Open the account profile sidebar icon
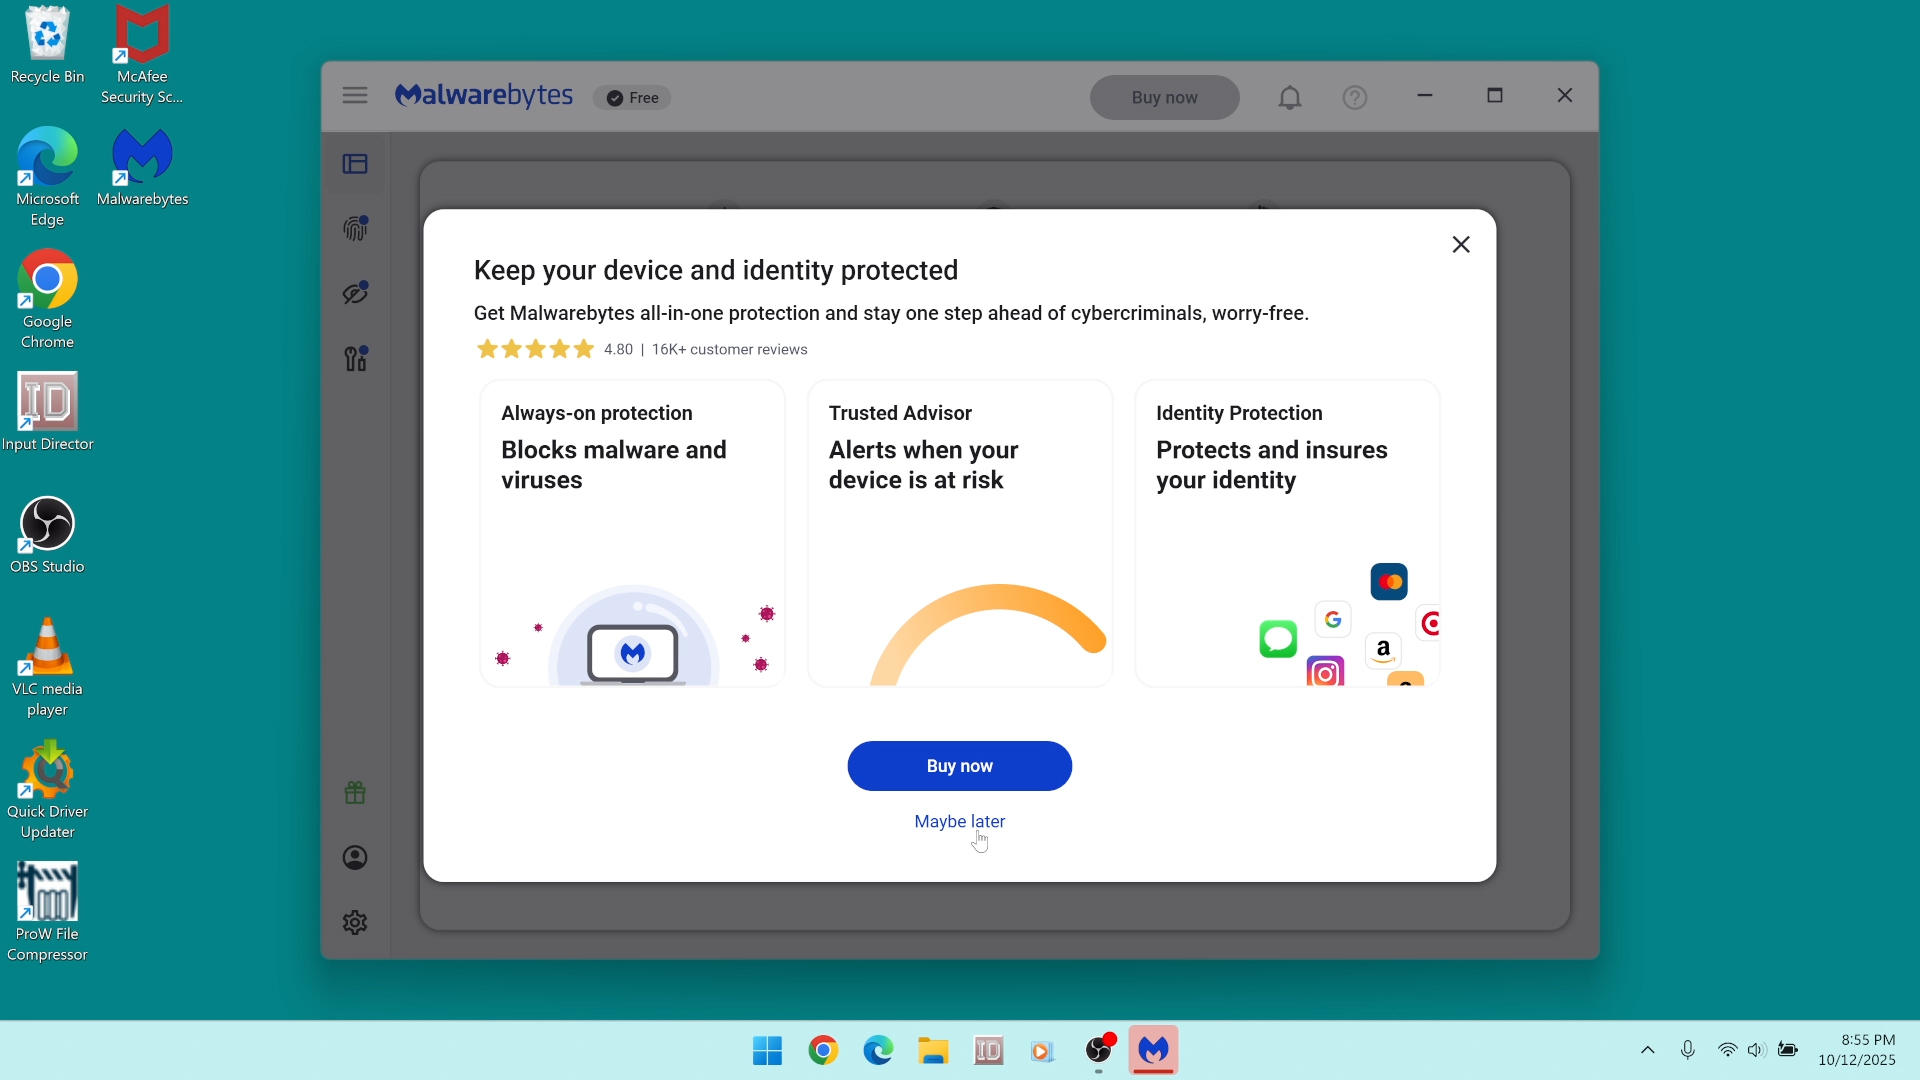 tap(355, 858)
